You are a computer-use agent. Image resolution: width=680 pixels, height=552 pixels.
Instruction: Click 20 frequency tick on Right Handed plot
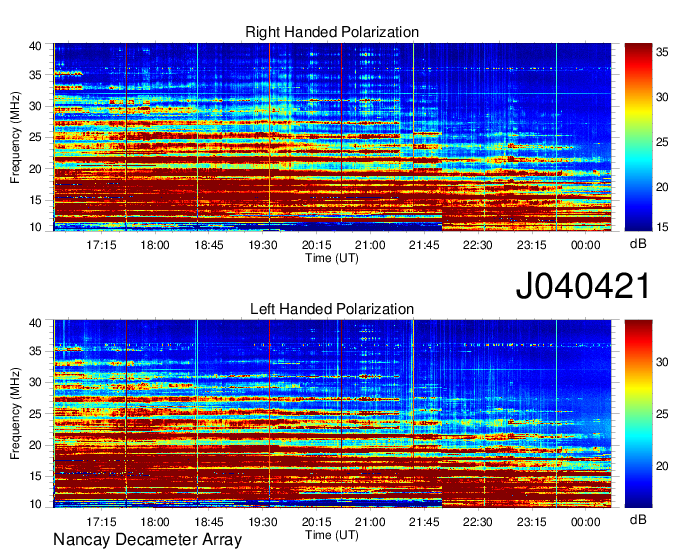tap(35, 169)
